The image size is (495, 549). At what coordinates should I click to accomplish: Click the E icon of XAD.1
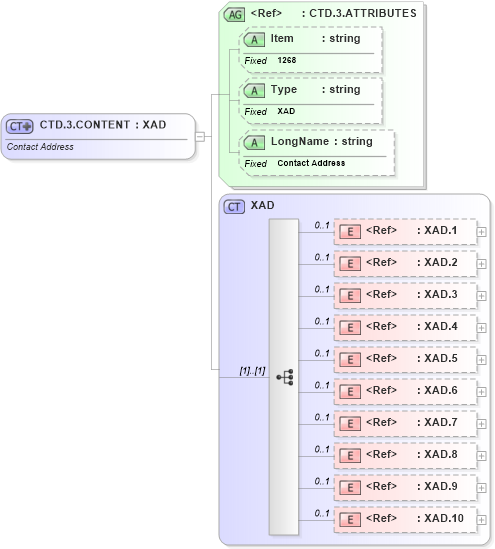coord(350,232)
